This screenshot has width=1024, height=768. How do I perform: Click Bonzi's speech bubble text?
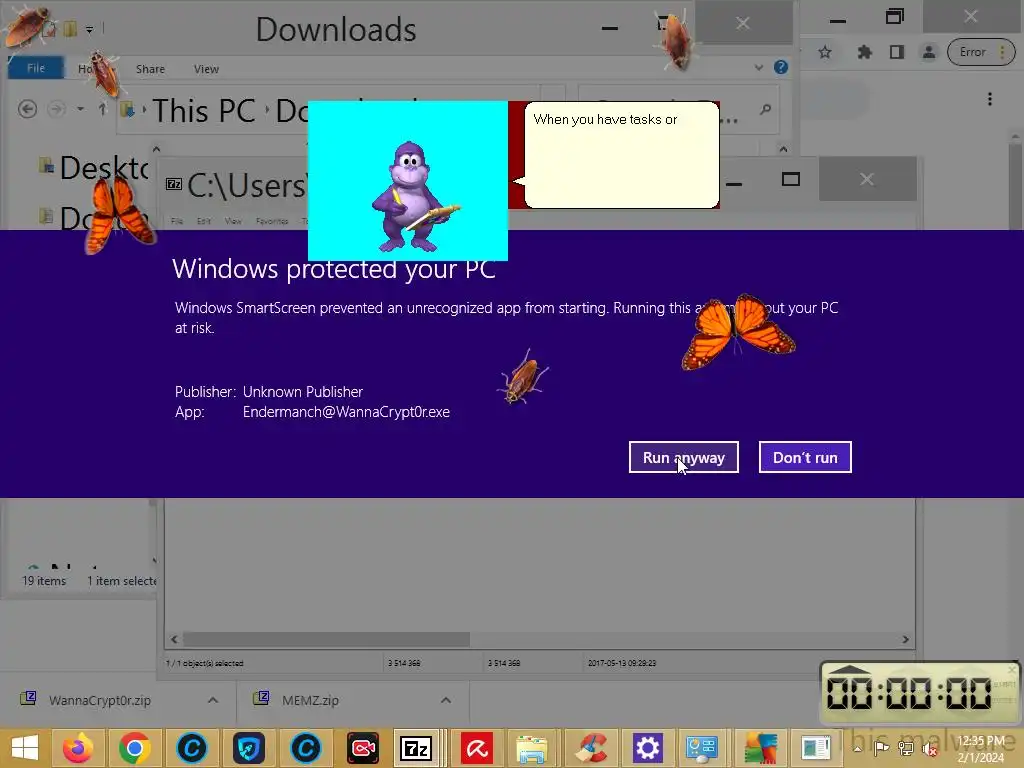click(605, 120)
